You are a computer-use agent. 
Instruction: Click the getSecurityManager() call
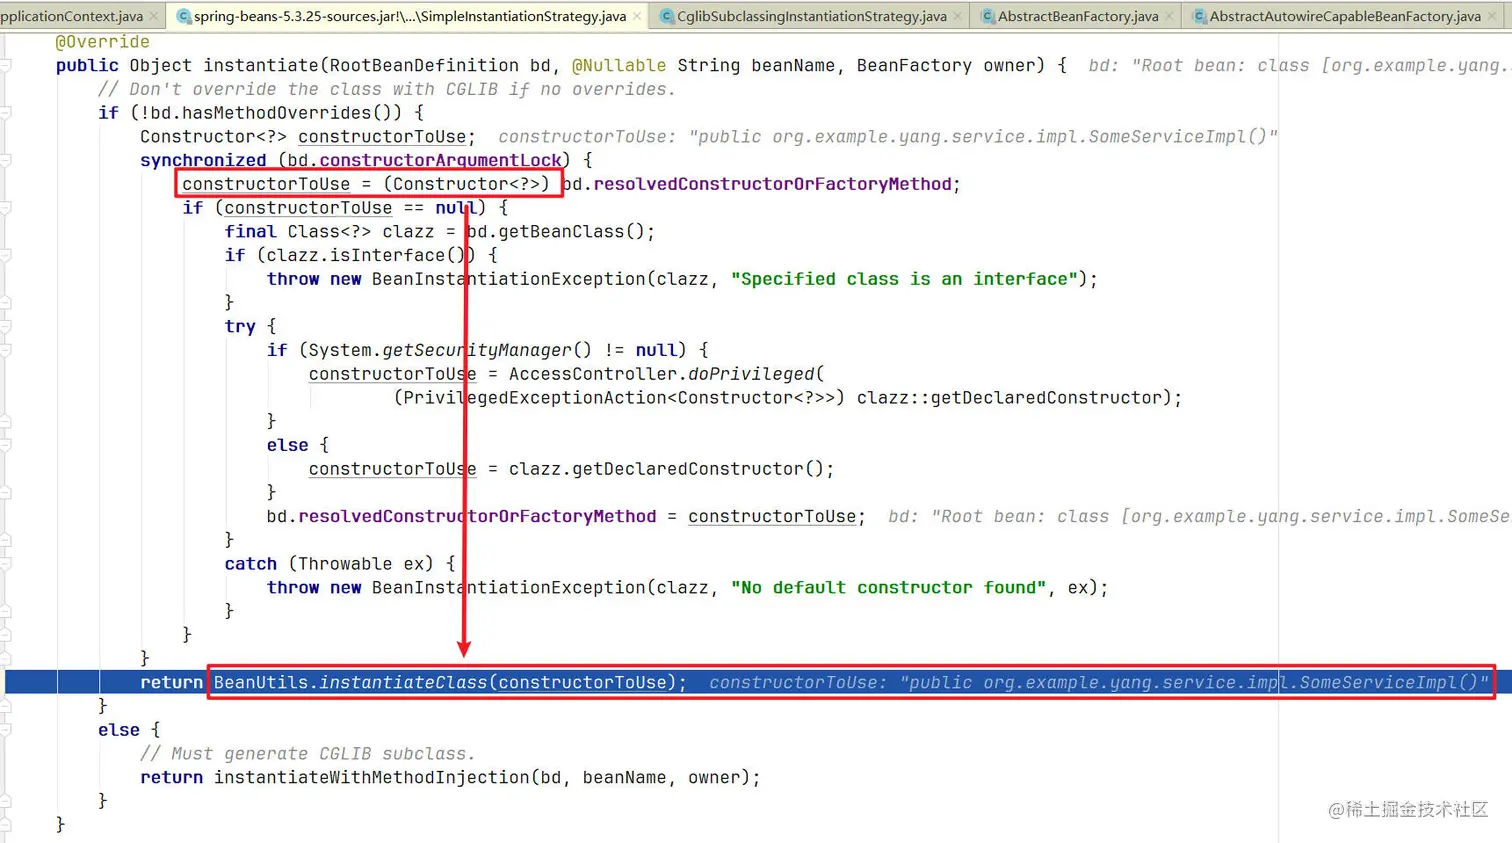487,350
